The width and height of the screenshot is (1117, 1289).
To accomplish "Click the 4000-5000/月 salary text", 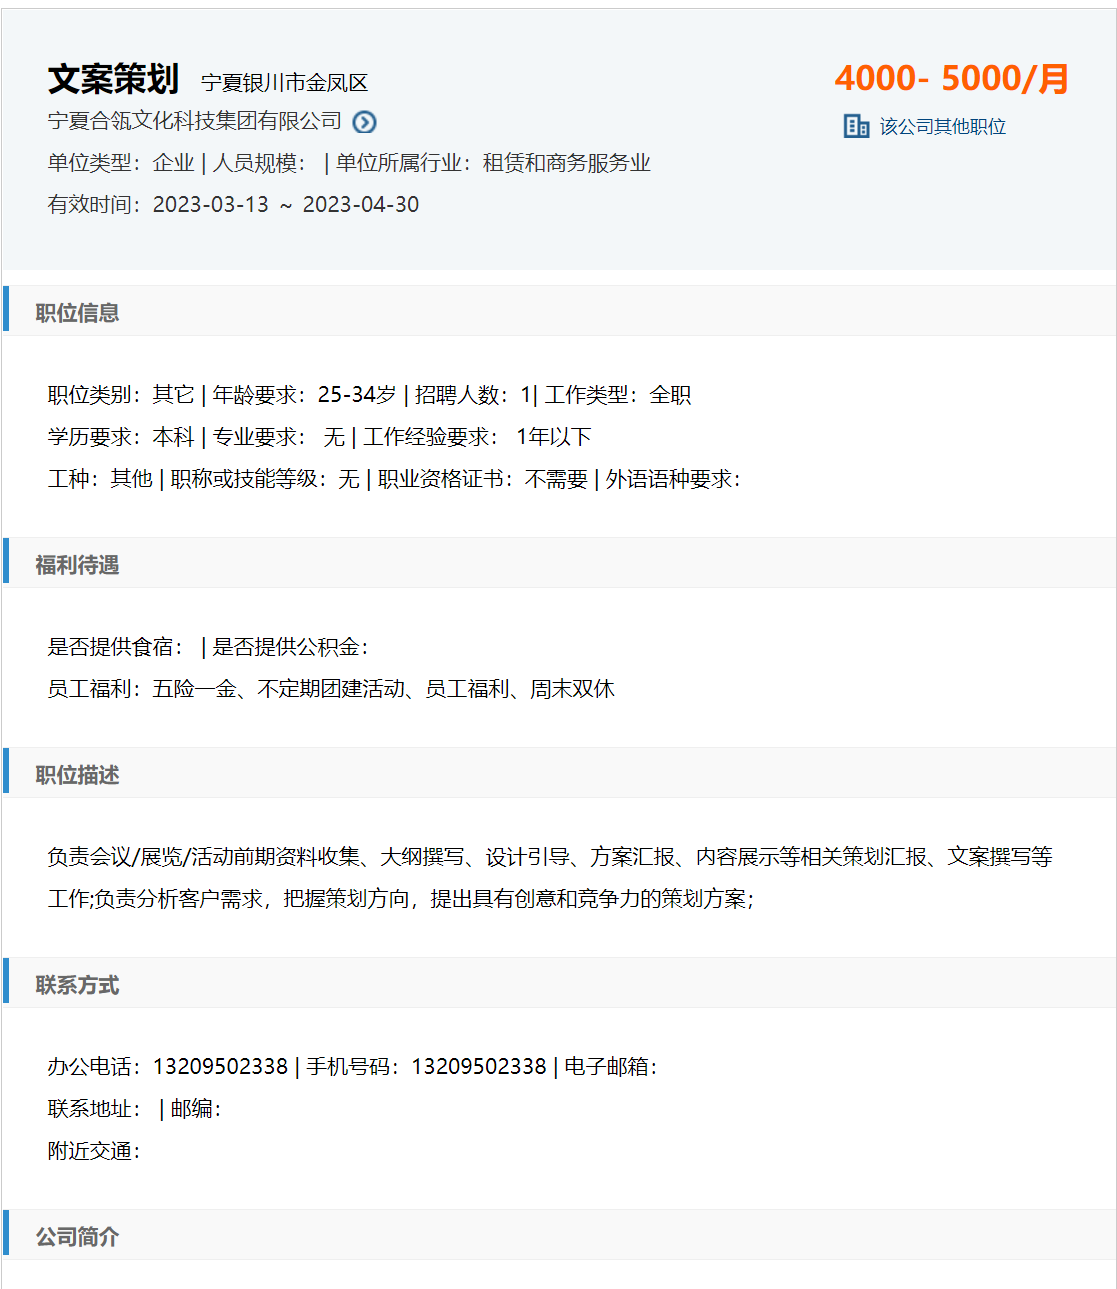I will tap(951, 78).
